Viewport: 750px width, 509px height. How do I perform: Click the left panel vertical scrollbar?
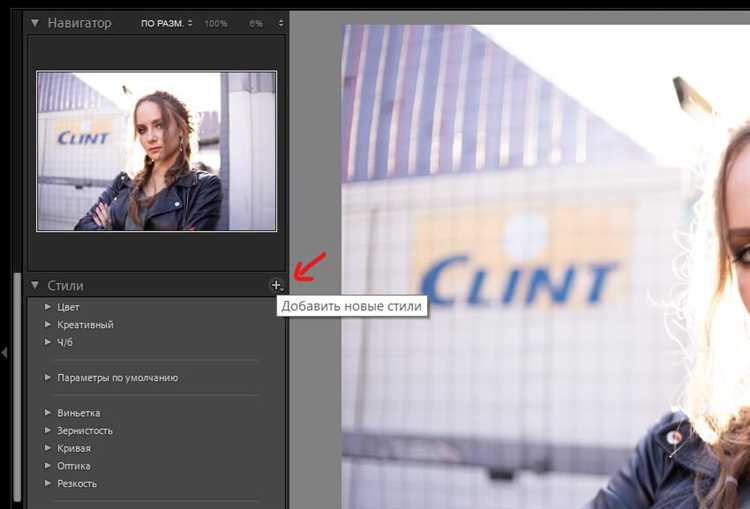17,387
